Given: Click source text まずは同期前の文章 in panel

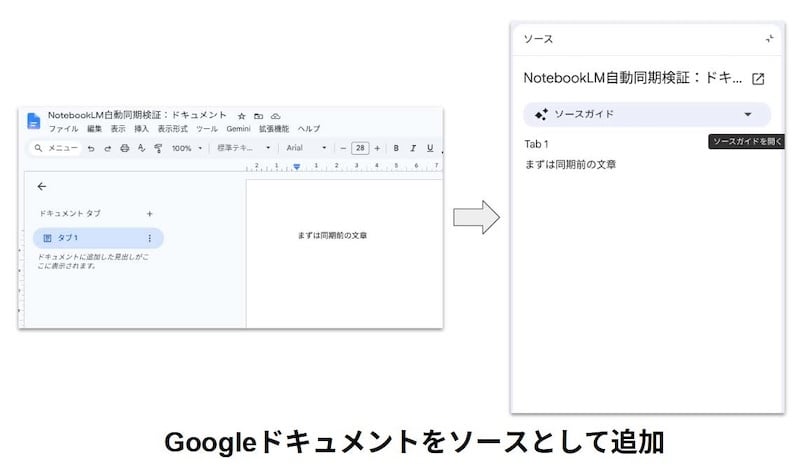Looking at the screenshot, I should (x=570, y=165).
